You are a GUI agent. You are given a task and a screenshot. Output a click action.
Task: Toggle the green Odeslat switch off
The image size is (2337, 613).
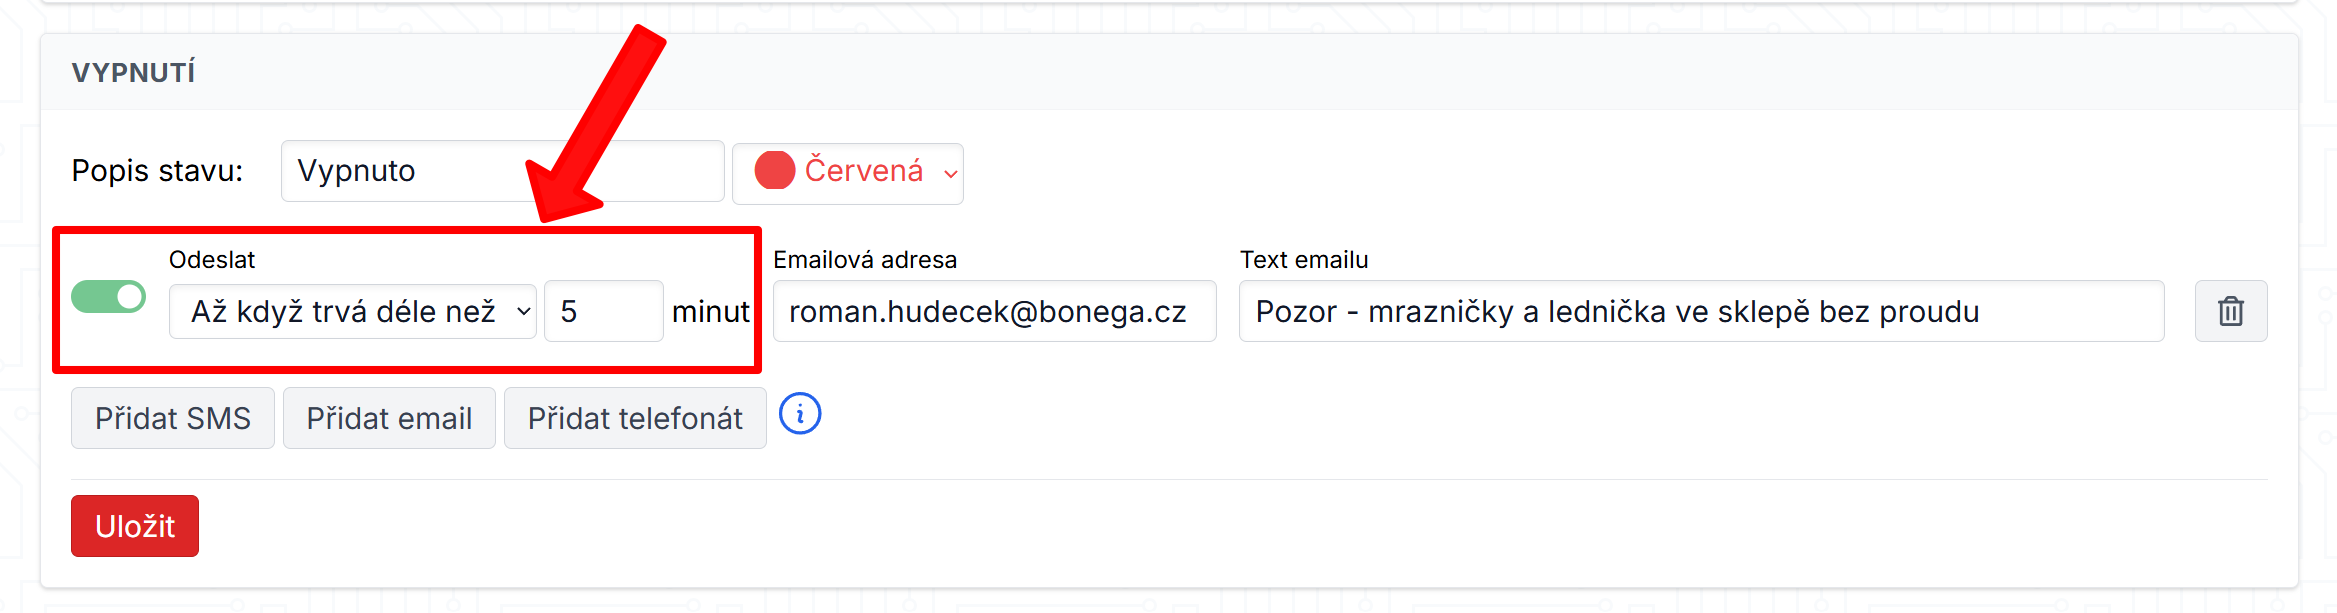[x=109, y=297]
